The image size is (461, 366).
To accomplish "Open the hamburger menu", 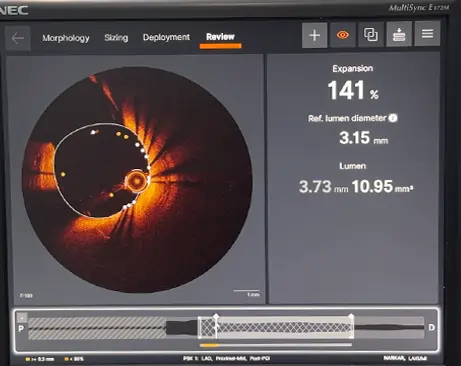I will pyautogui.click(x=427, y=34).
